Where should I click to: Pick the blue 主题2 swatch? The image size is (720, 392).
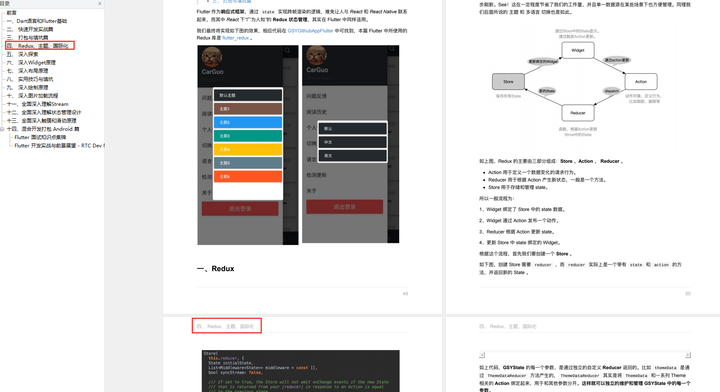pos(248,123)
